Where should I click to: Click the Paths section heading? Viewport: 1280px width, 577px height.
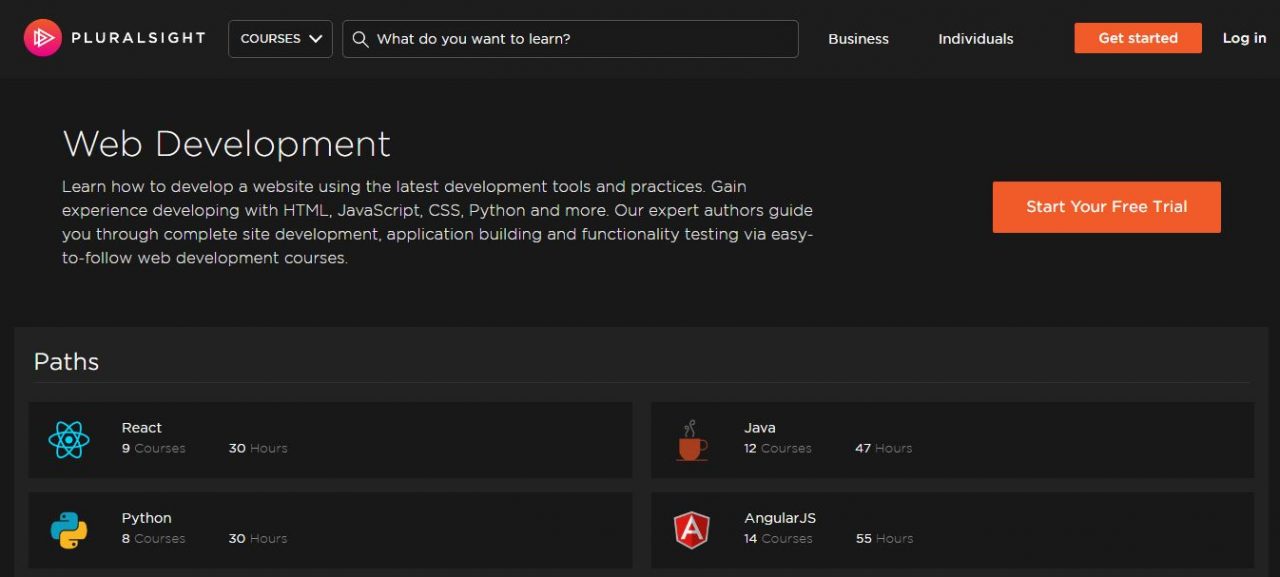(x=66, y=362)
